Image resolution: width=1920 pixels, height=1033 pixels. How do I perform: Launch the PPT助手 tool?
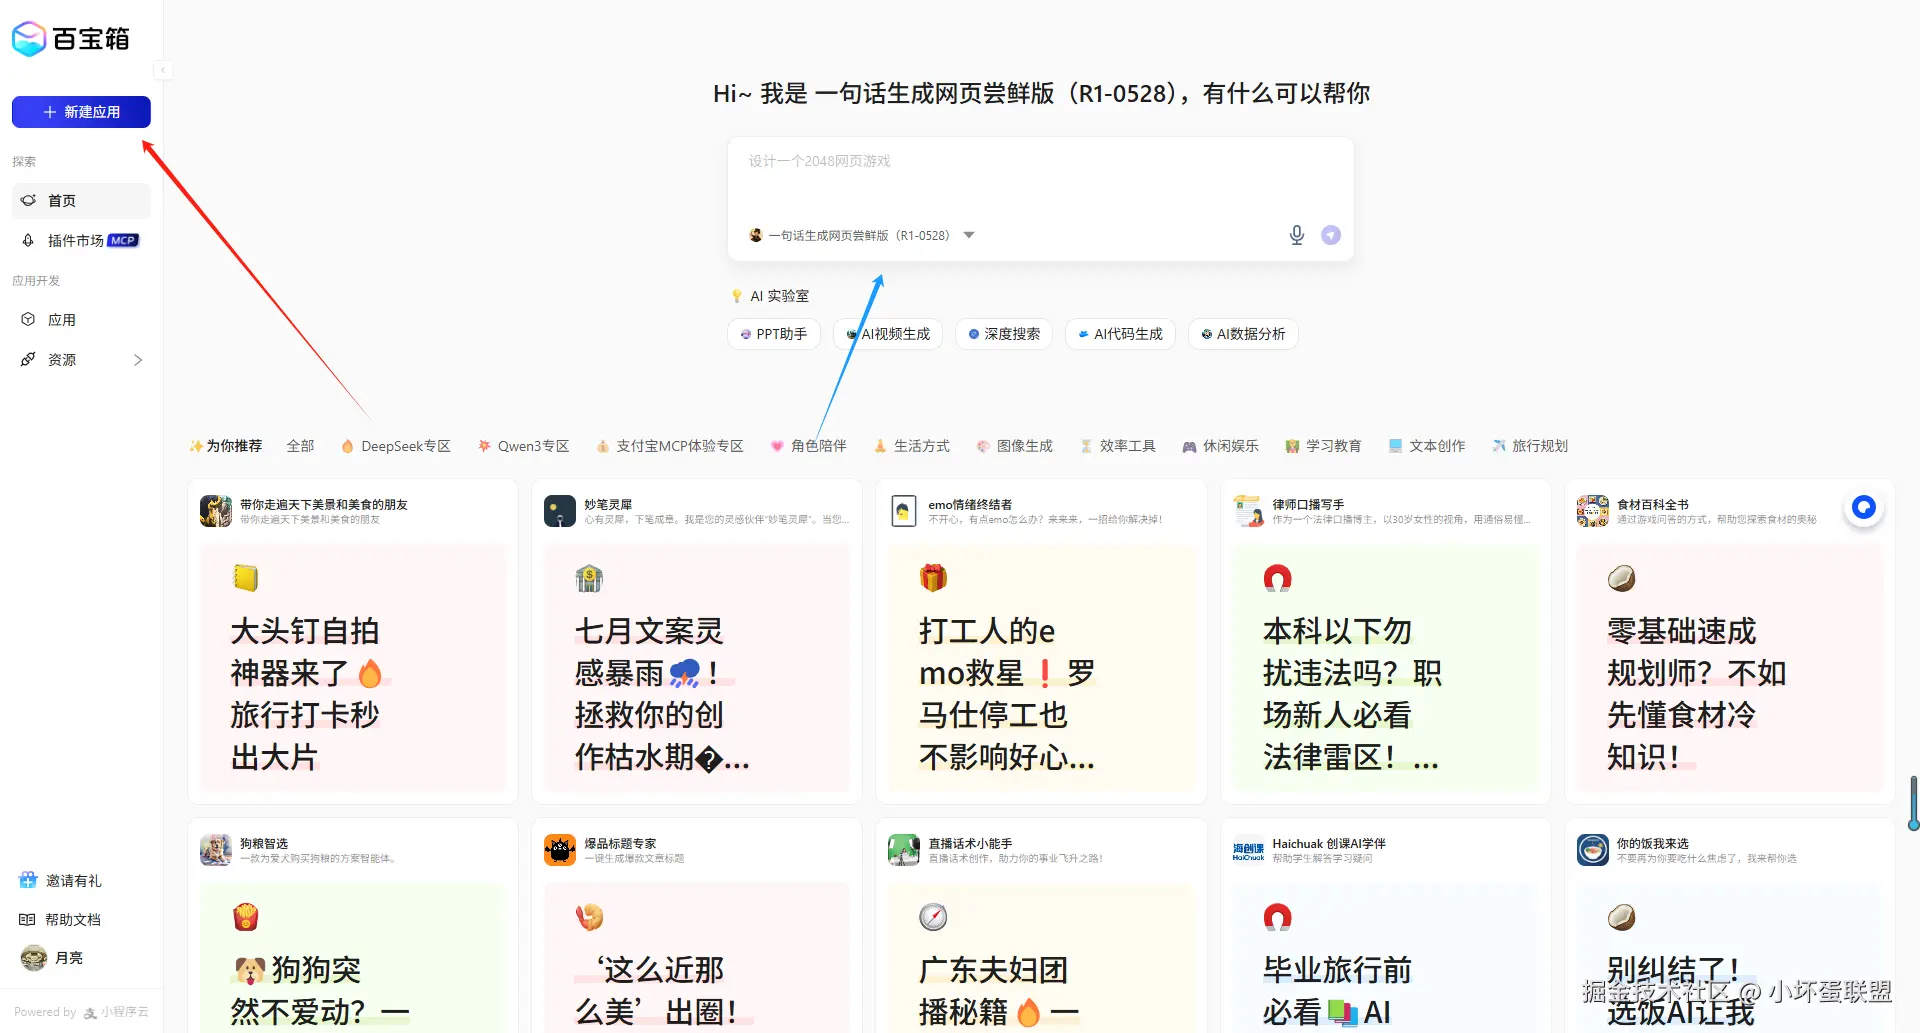(774, 334)
